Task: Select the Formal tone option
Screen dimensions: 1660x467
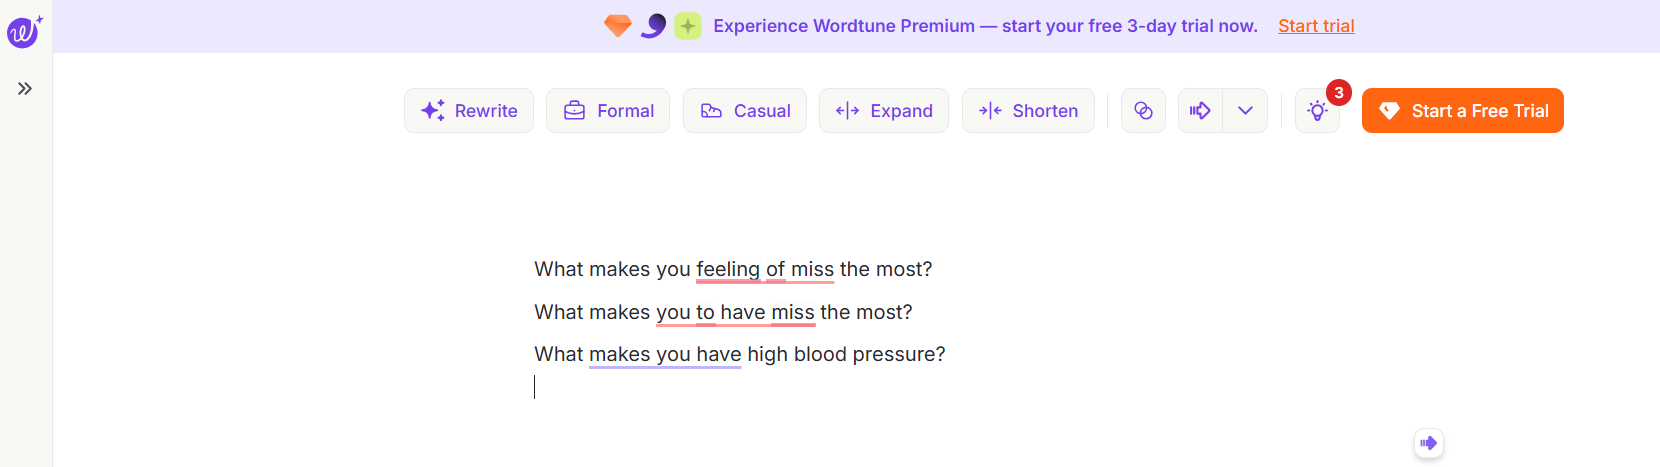Action: pos(608,111)
